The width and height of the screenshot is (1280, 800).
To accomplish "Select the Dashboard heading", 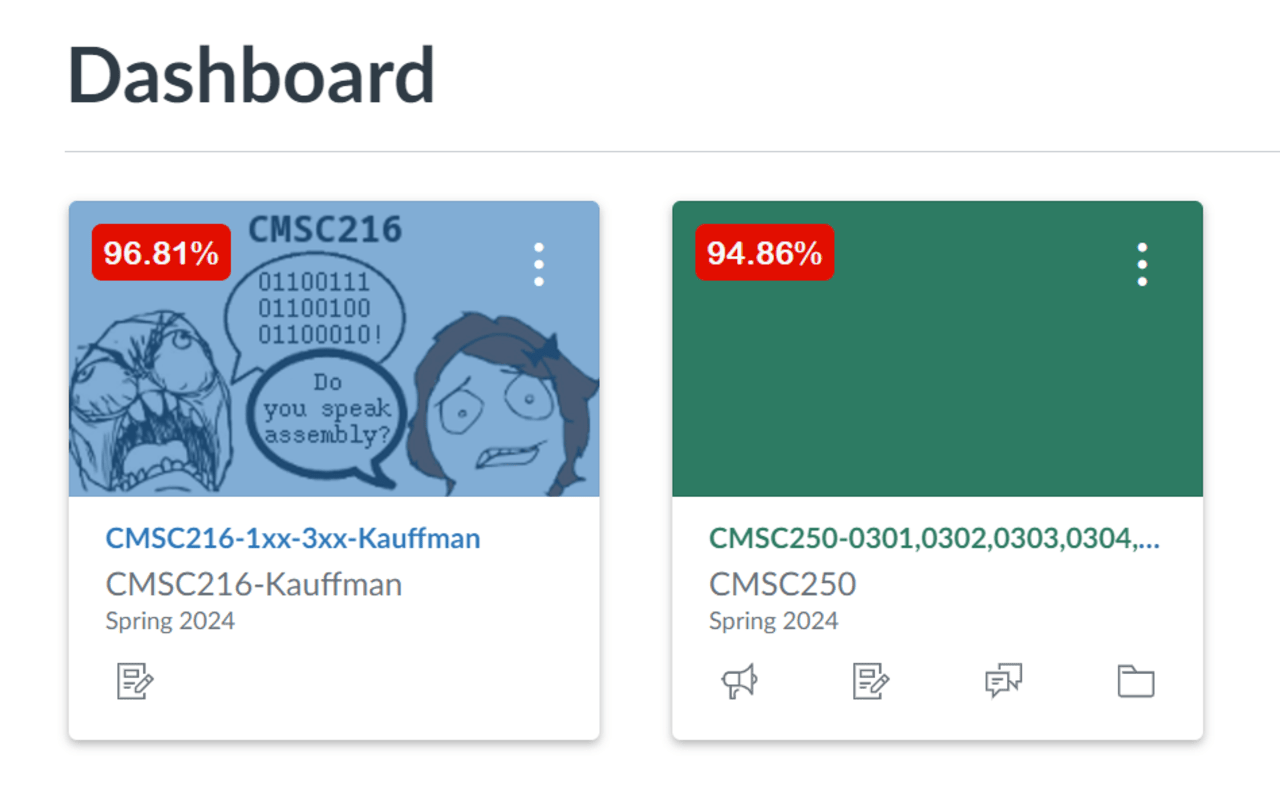I will [250, 73].
